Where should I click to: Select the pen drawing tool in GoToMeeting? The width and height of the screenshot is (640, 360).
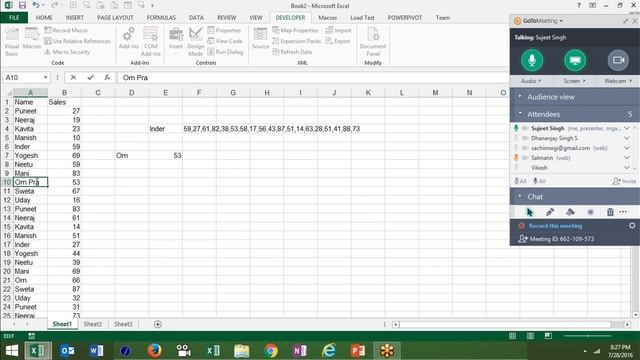point(550,212)
